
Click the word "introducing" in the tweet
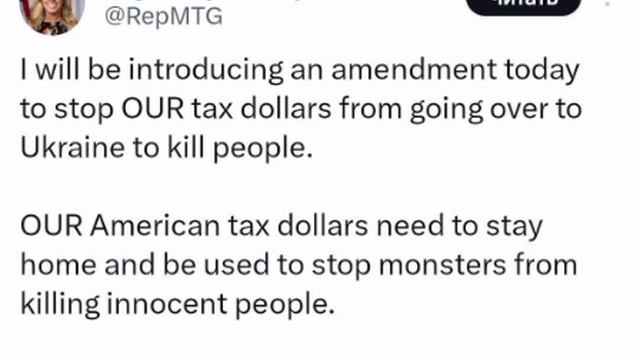click(206, 70)
